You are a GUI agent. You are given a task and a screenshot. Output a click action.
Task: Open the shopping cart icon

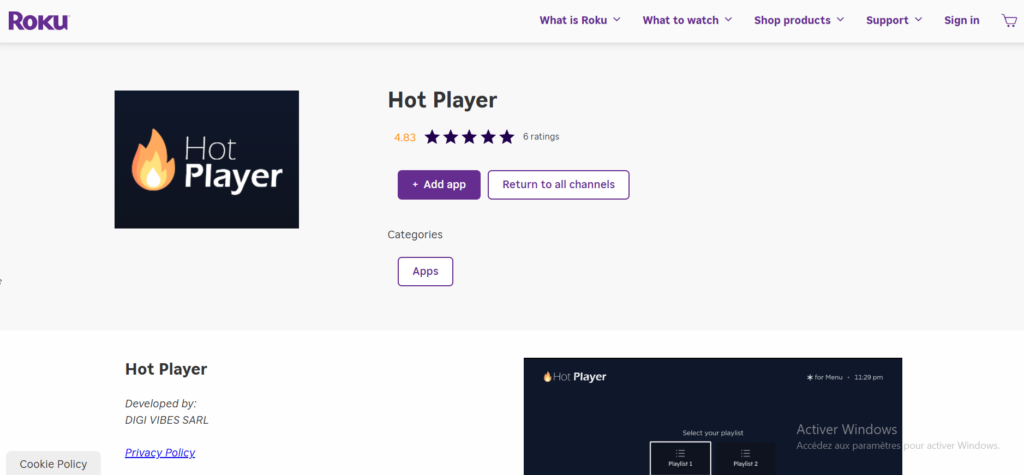click(1009, 20)
